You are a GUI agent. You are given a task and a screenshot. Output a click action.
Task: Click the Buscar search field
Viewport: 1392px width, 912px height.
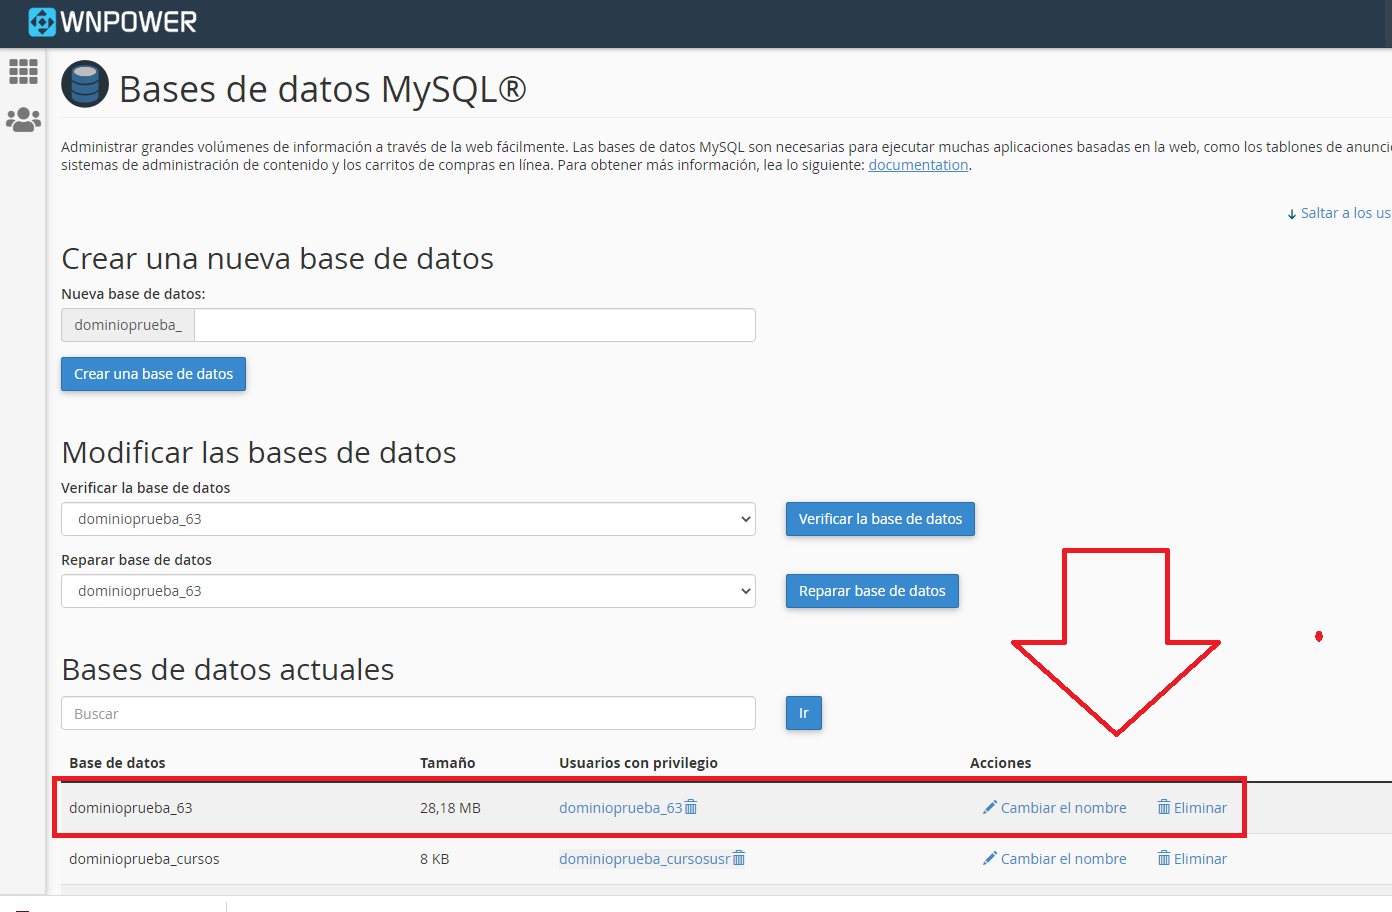(x=408, y=714)
